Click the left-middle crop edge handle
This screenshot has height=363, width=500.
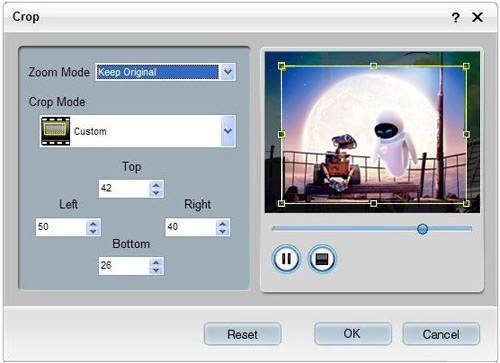tap(282, 134)
